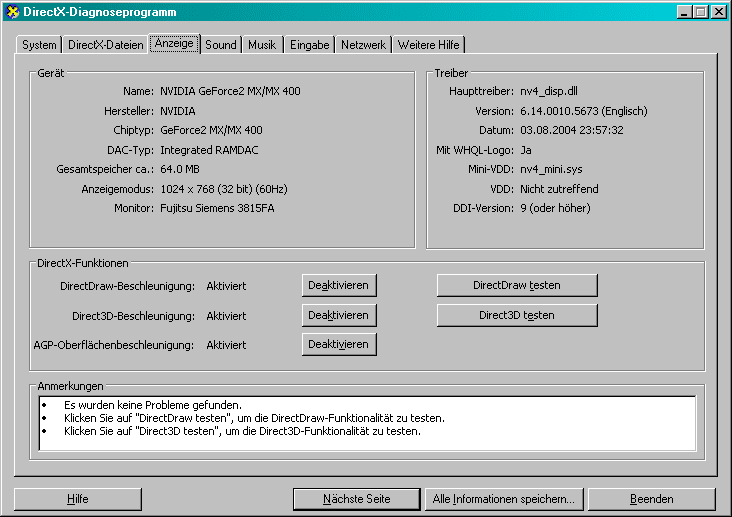
Task: Click Aktiviert status beside Direct3D-Beschleunigung
Action: click(x=226, y=316)
